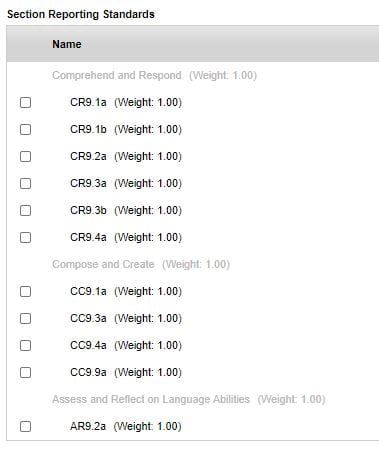Click the Name column header

[x=67, y=44]
